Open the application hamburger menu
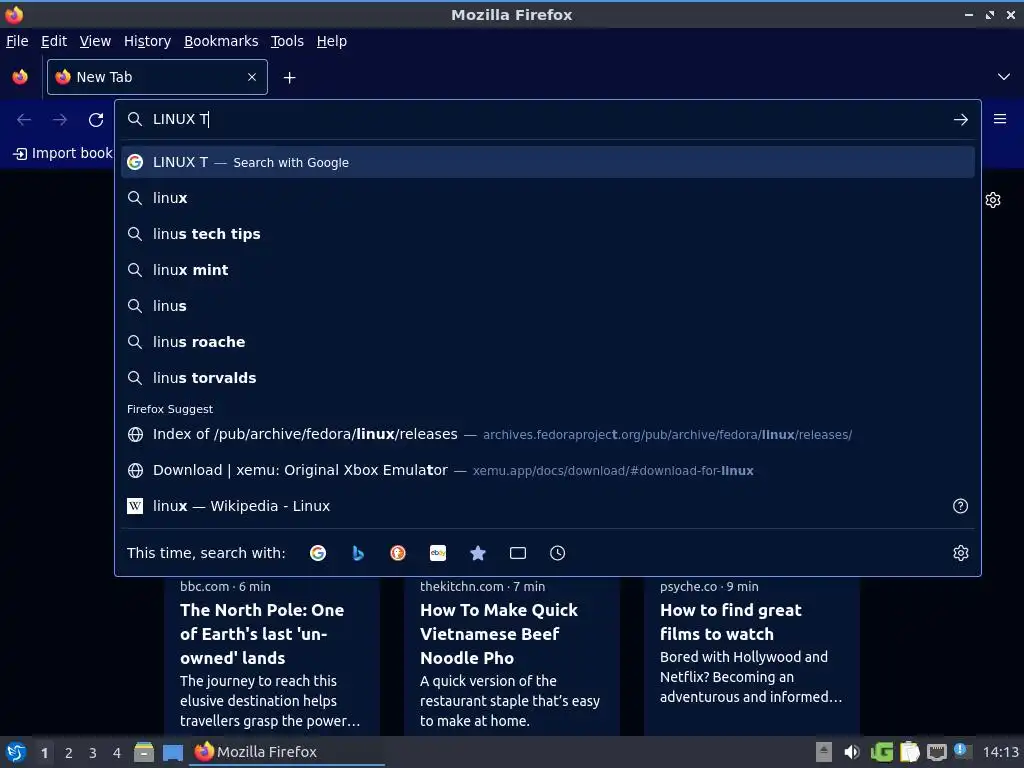Screen dimensions: 1024x768 pos(1000,119)
